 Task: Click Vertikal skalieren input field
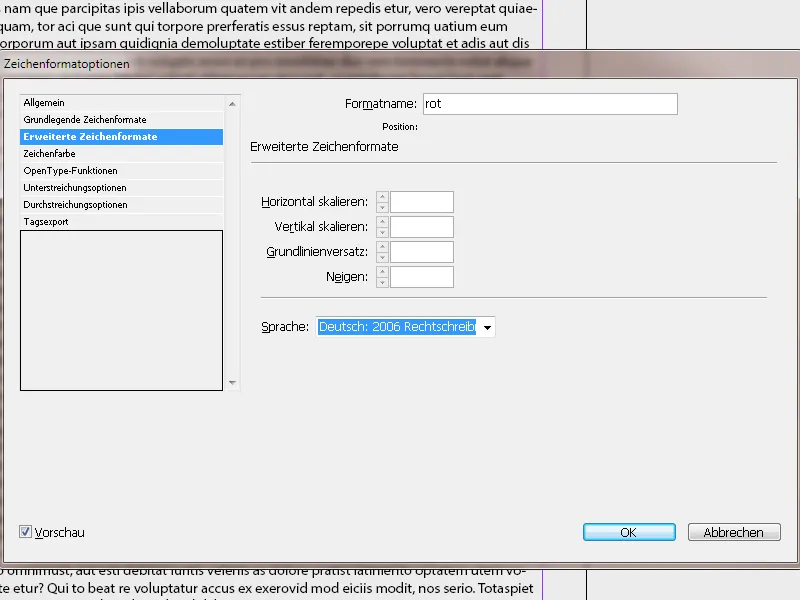point(421,227)
